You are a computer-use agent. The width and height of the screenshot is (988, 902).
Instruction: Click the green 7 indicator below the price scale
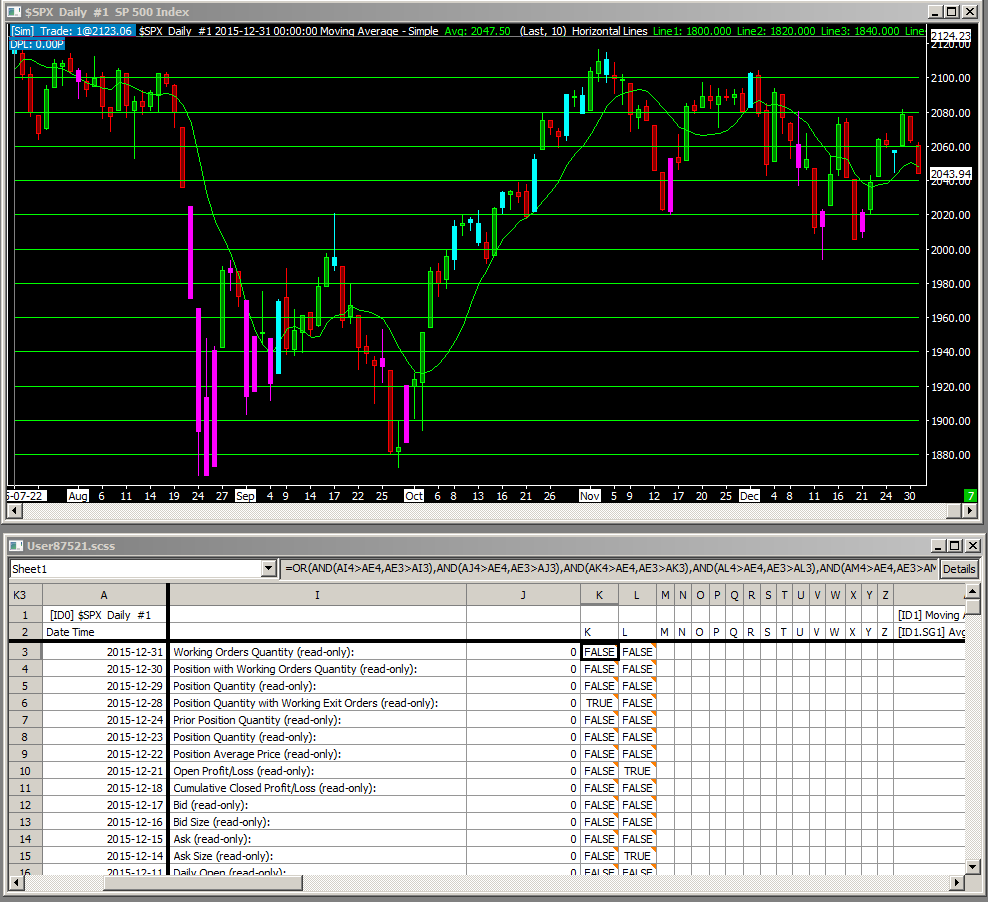click(x=969, y=496)
